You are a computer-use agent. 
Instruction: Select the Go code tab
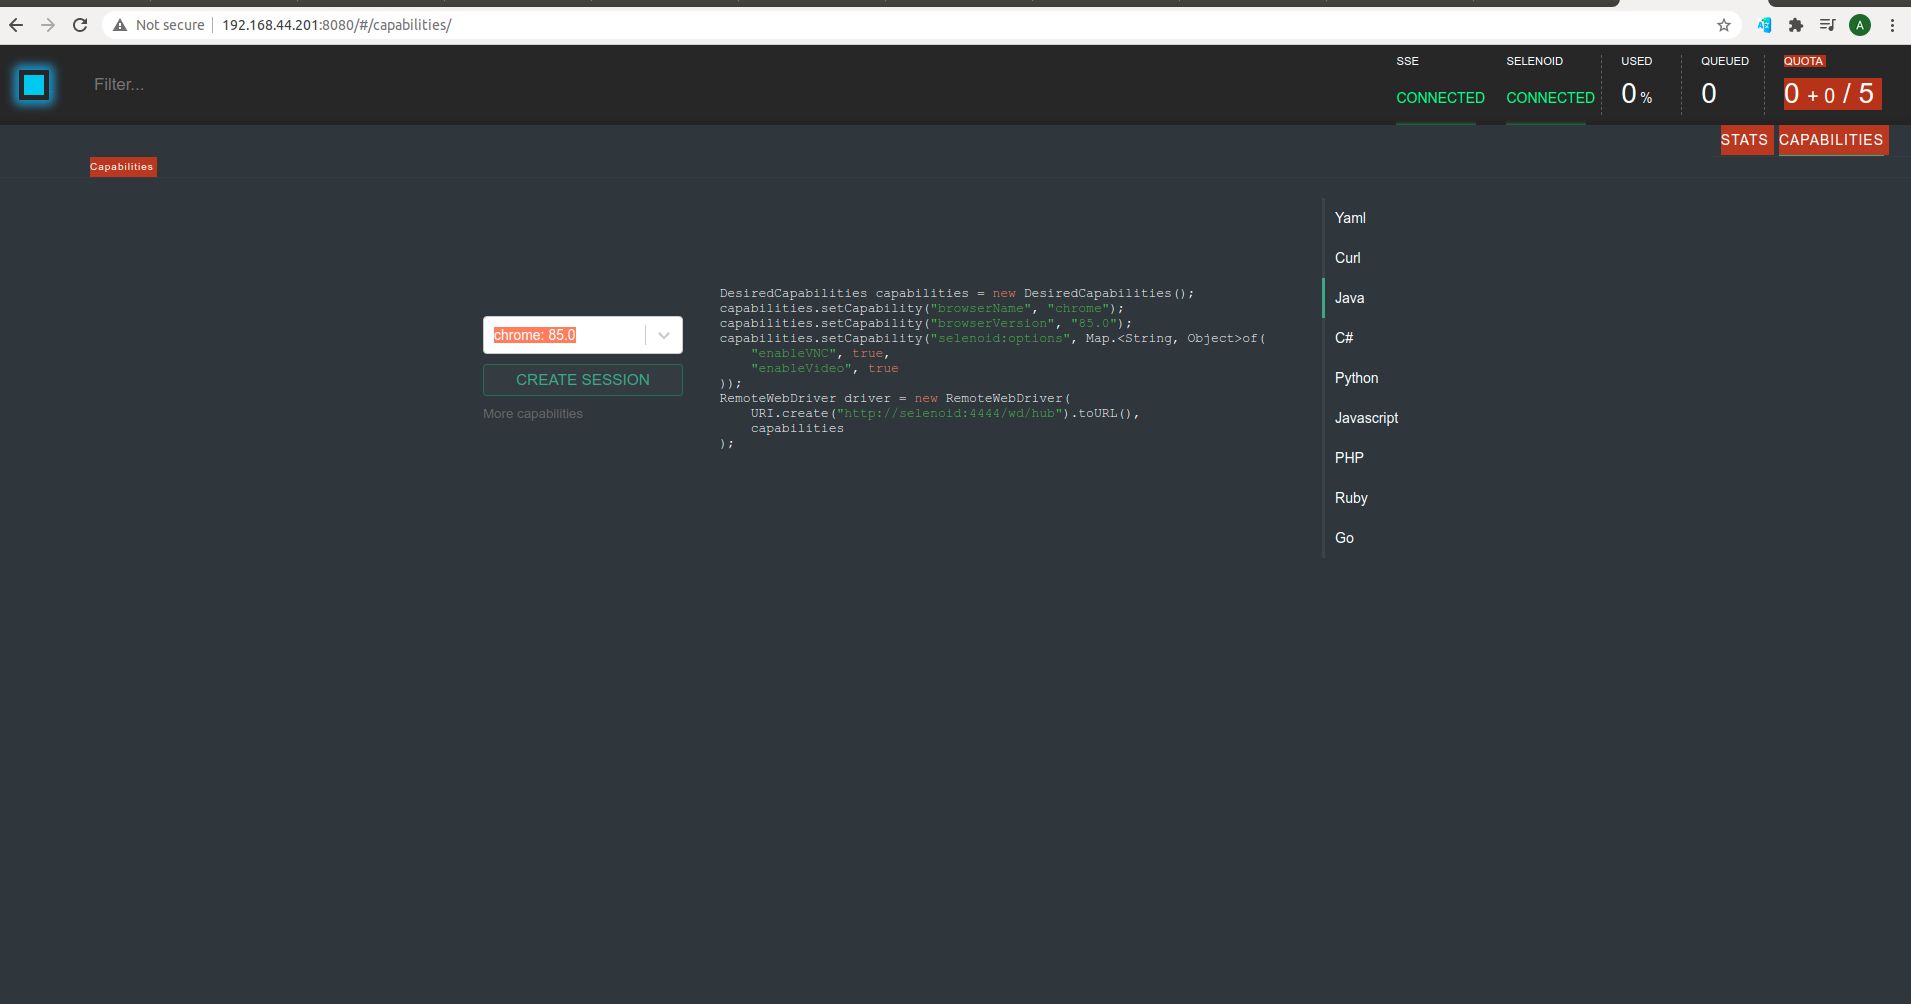point(1344,538)
